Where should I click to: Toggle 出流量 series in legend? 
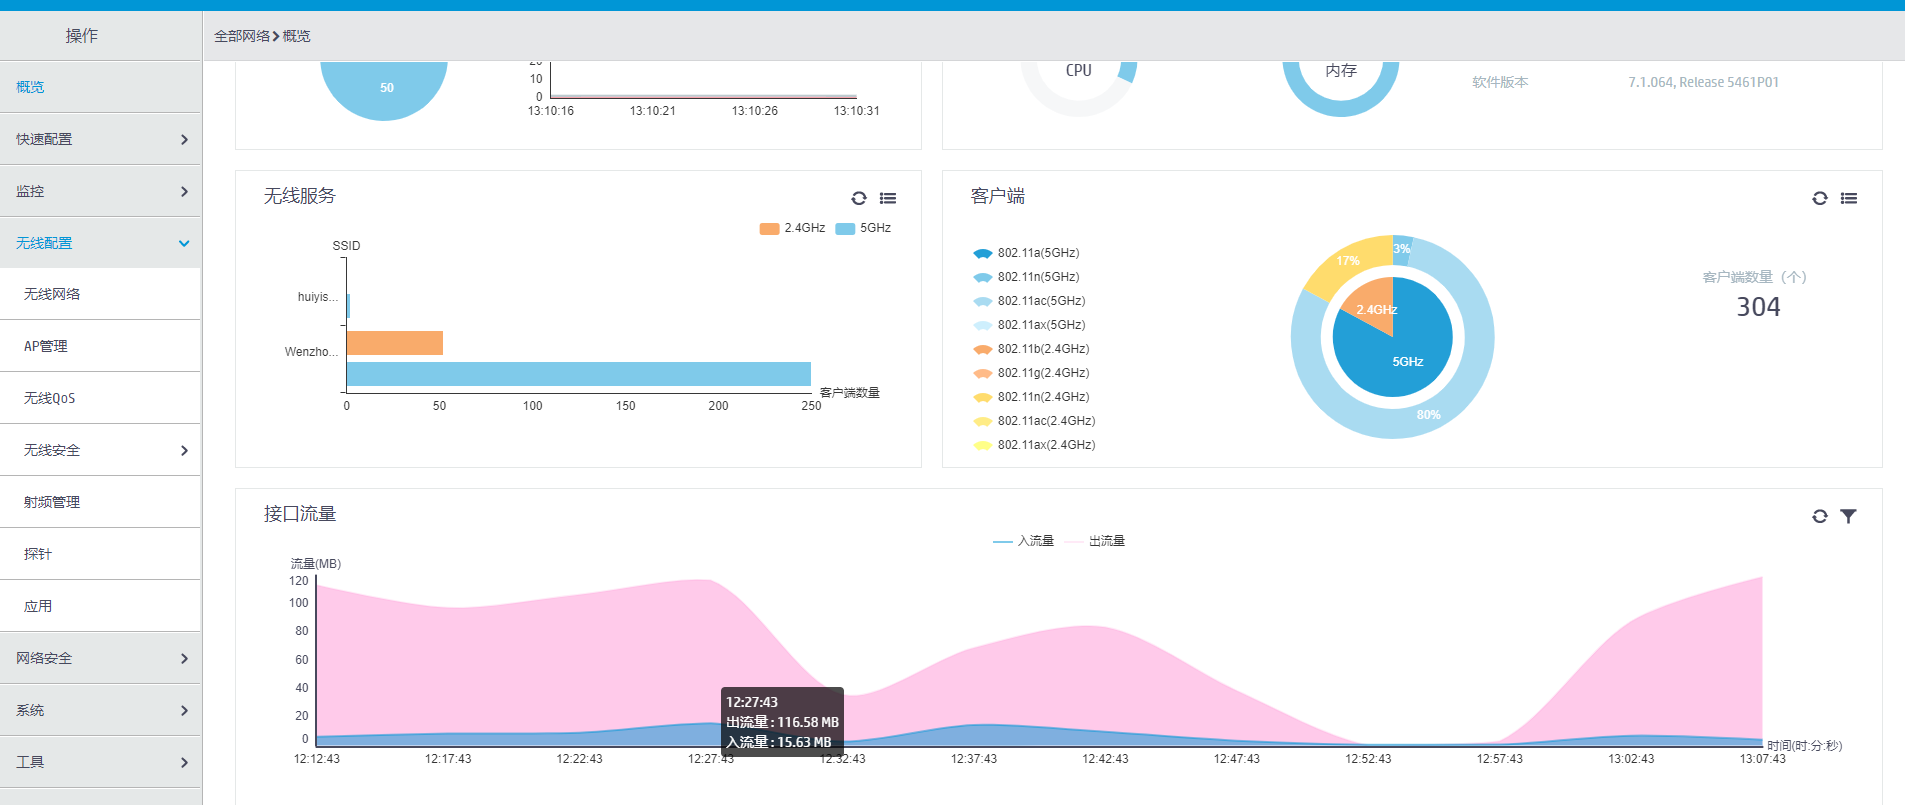(1095, 541)
